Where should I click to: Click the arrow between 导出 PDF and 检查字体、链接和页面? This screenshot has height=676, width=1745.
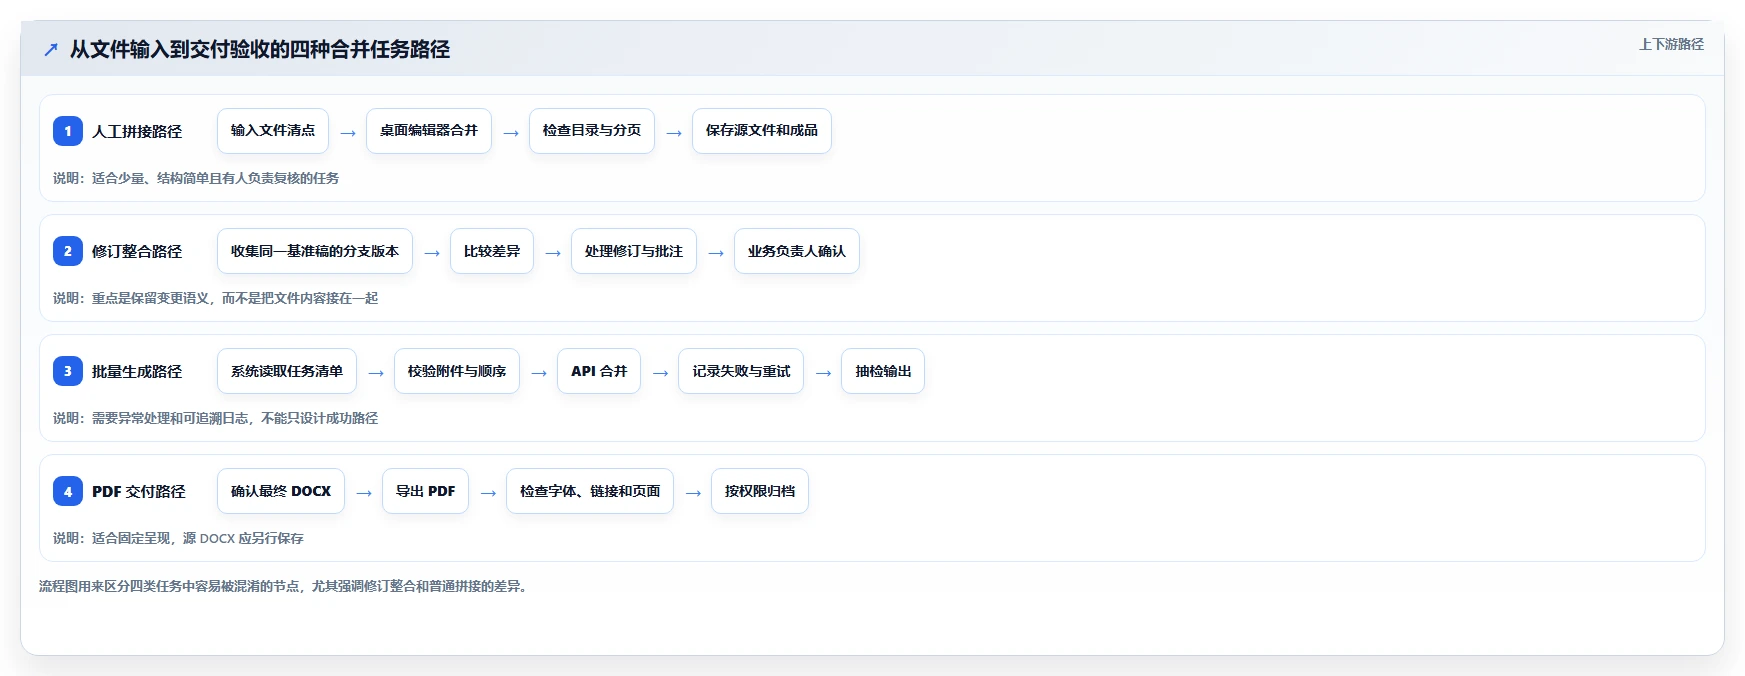488,492
